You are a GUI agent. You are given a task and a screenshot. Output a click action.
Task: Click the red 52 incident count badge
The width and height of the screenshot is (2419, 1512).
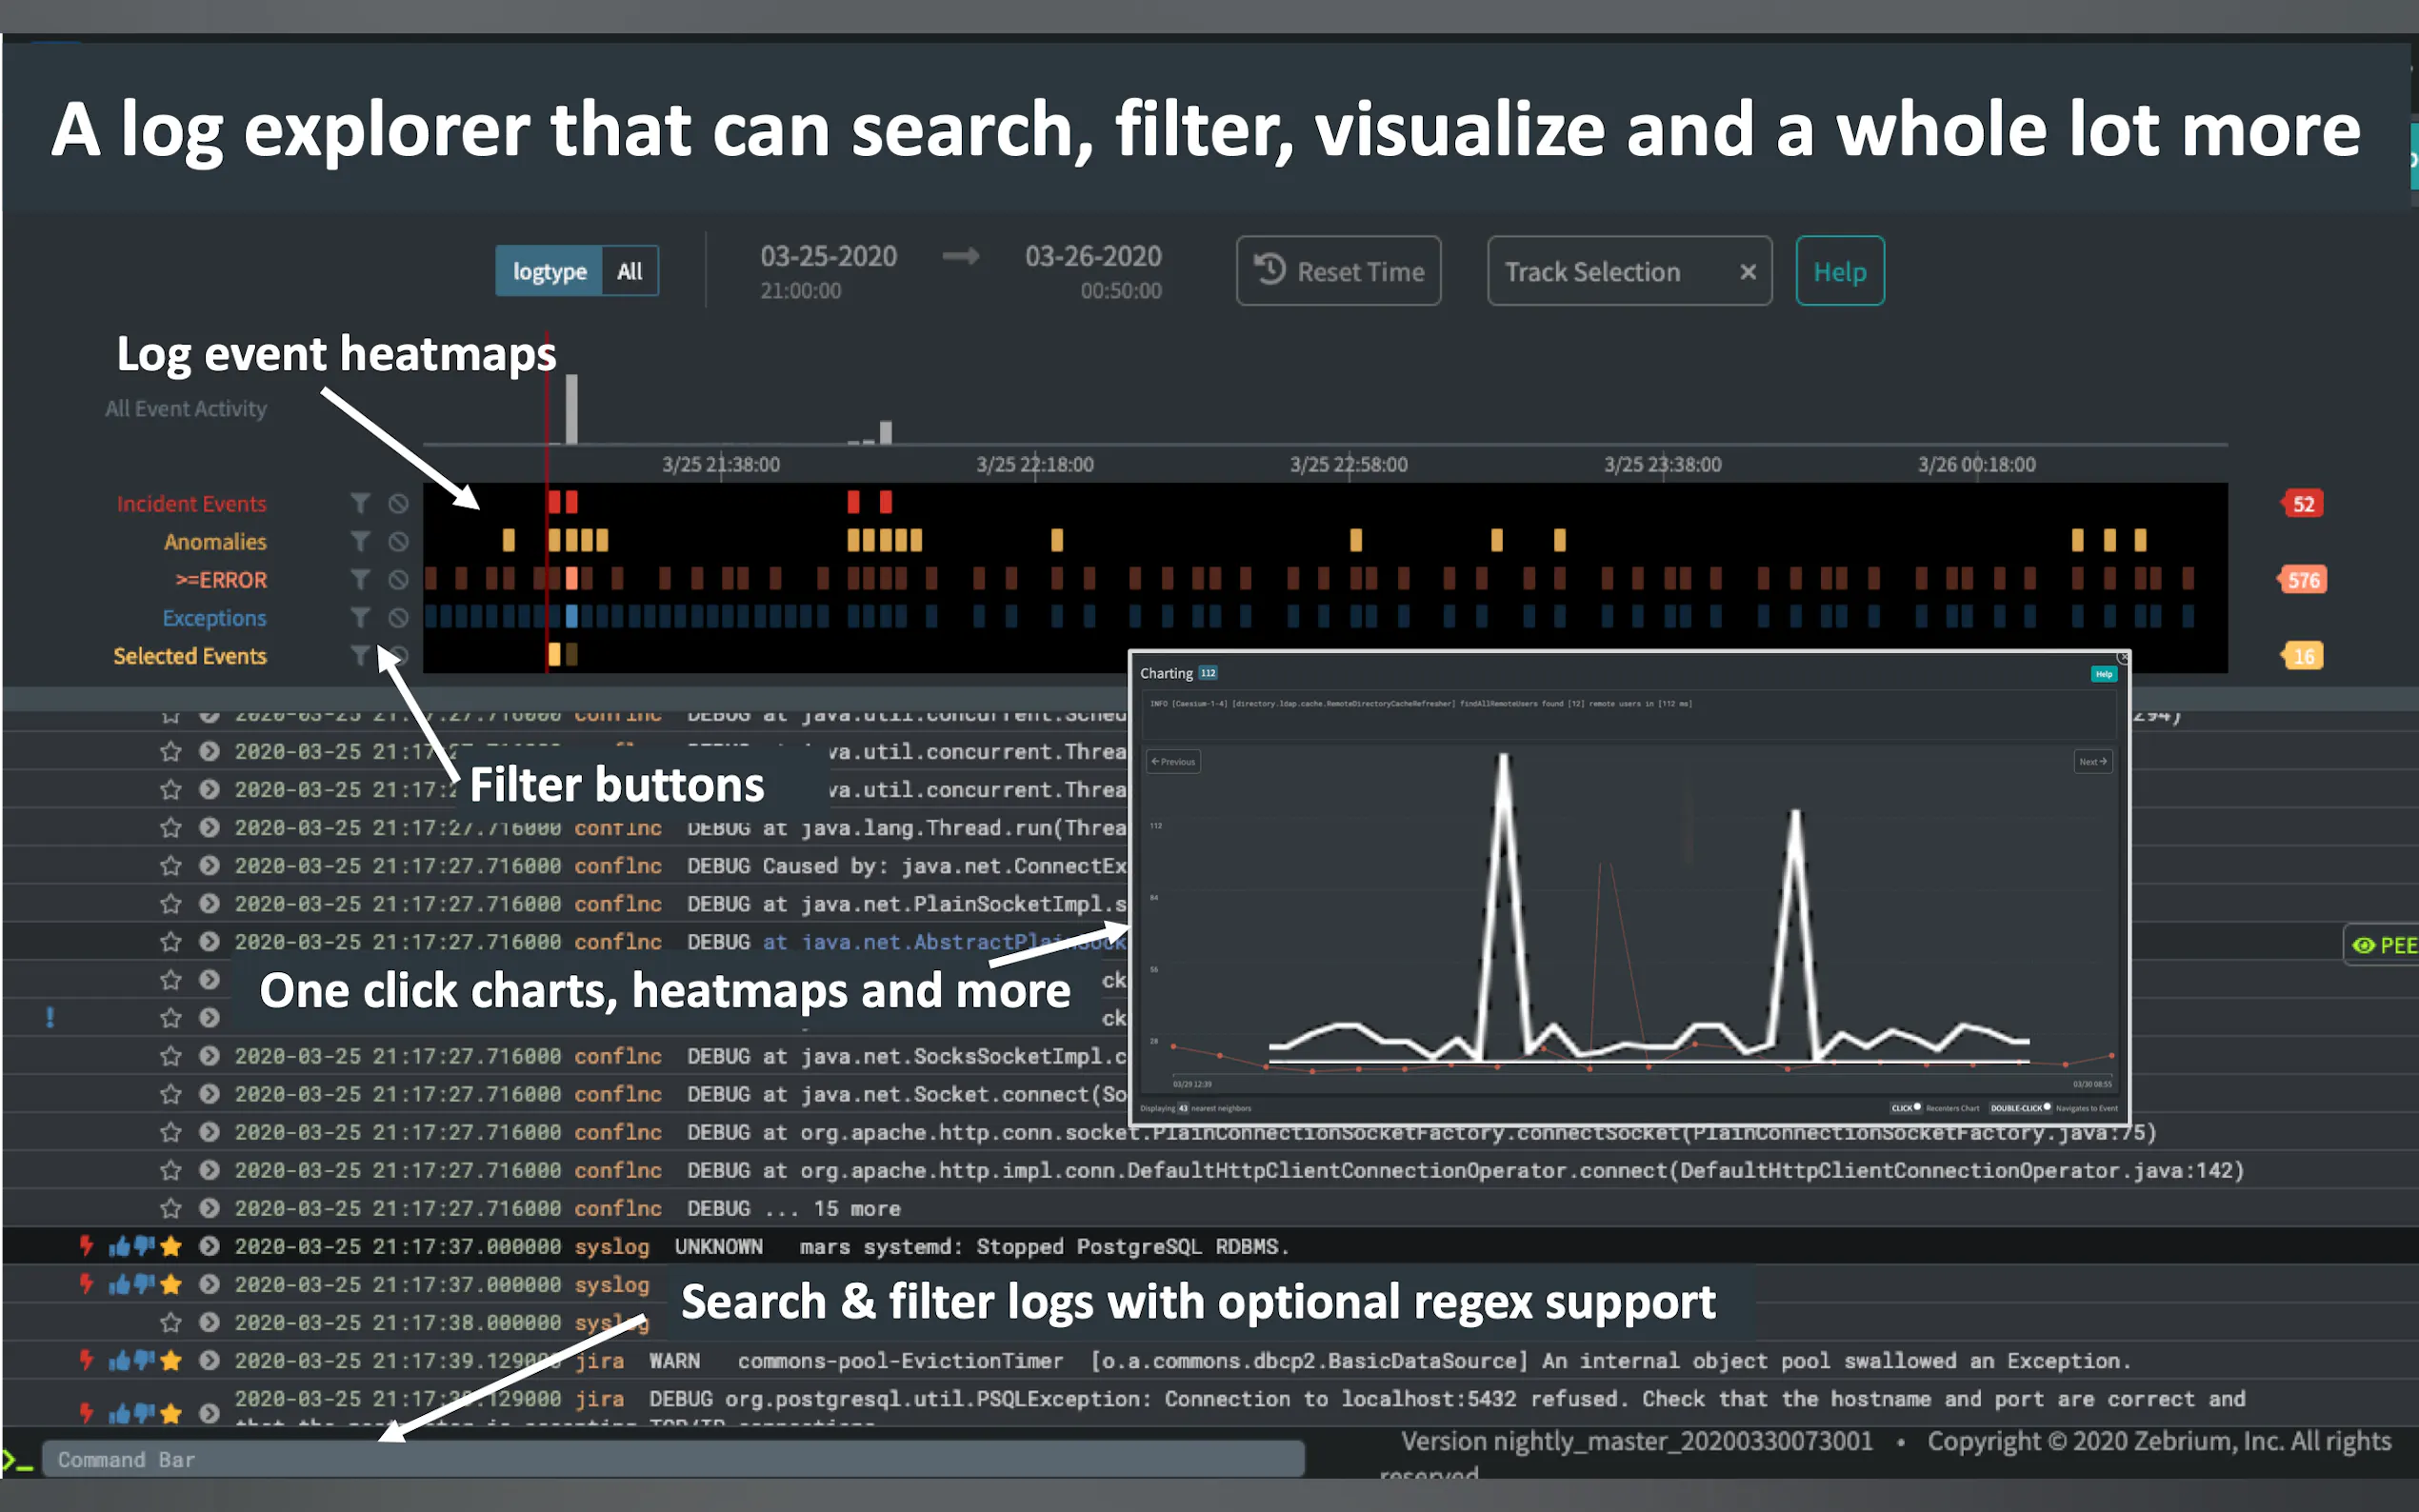[2302, 504]
